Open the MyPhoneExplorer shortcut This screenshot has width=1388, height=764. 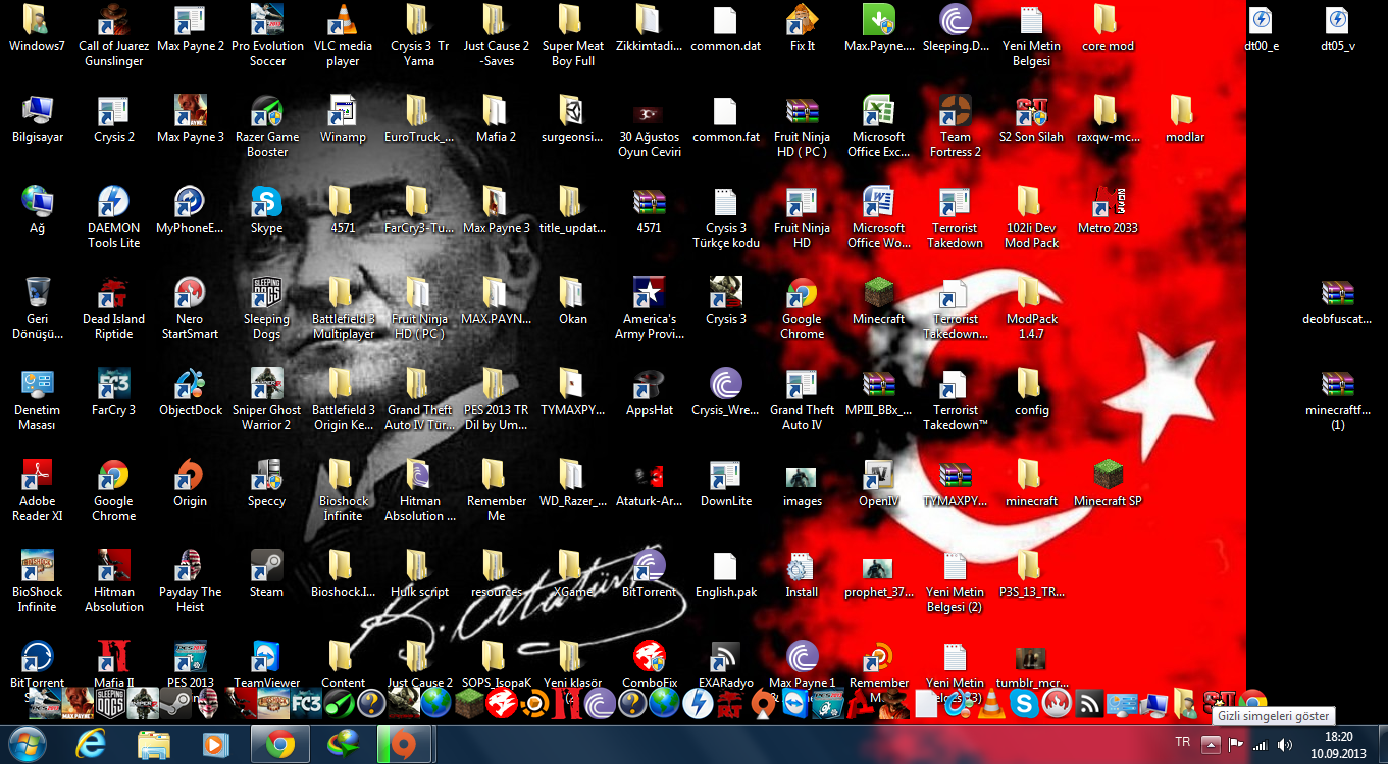tap(190, 211)
